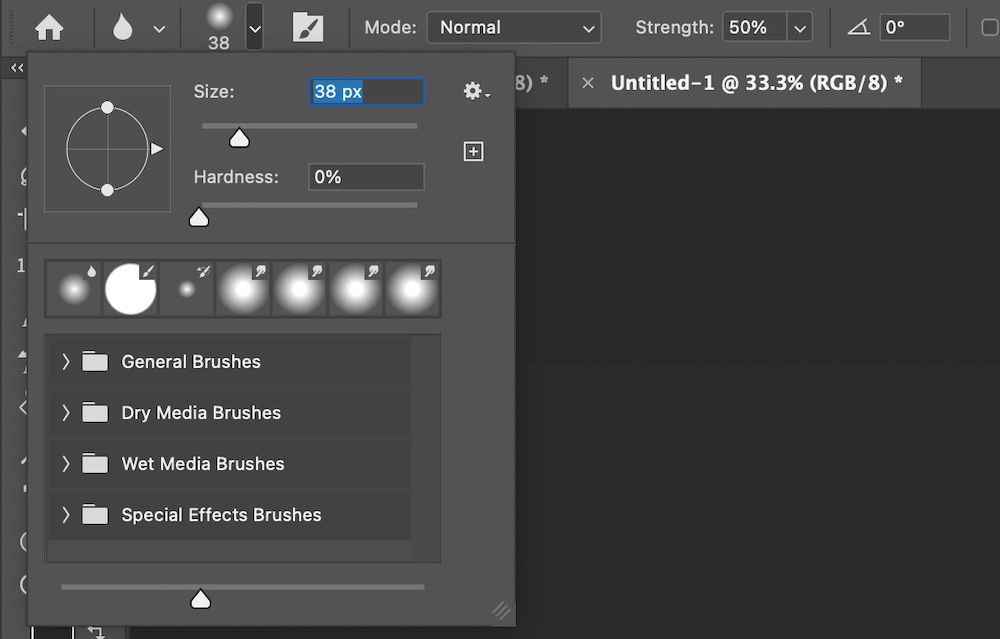Switch to the Untitled-1 document tab
The image size is (1000, 639).
(756, 83)
